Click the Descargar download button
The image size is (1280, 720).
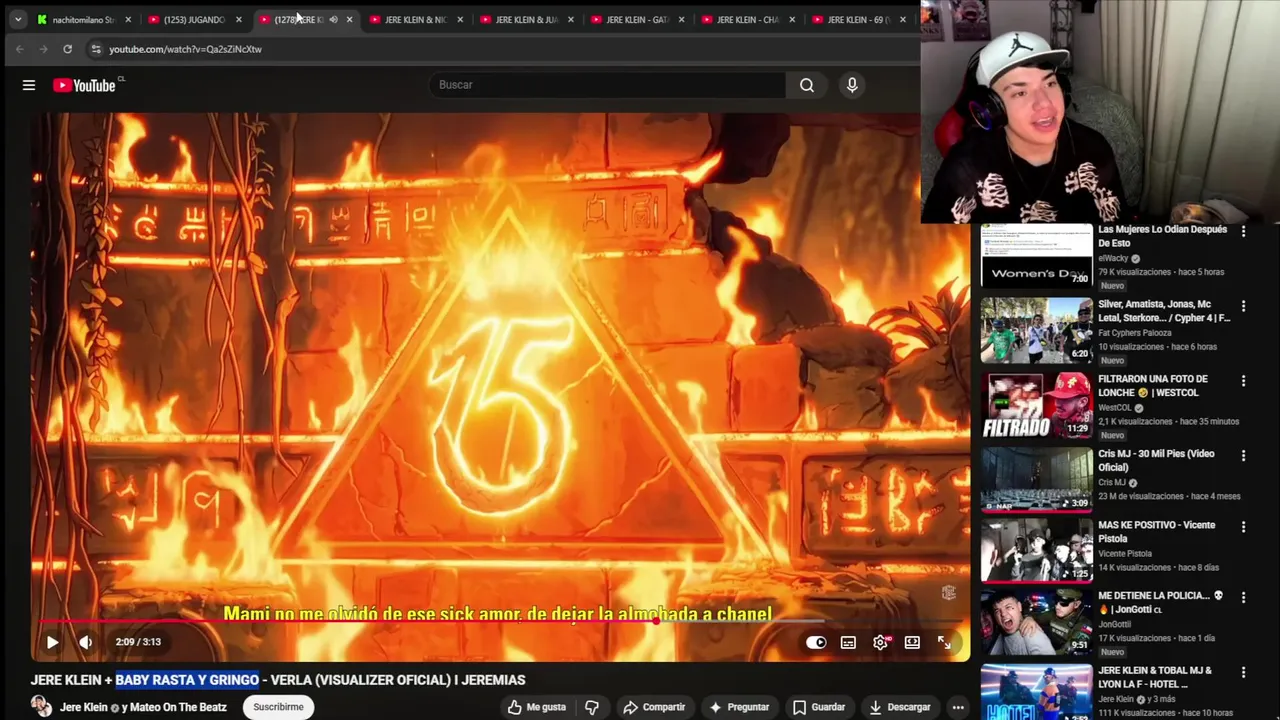[899, 707]
